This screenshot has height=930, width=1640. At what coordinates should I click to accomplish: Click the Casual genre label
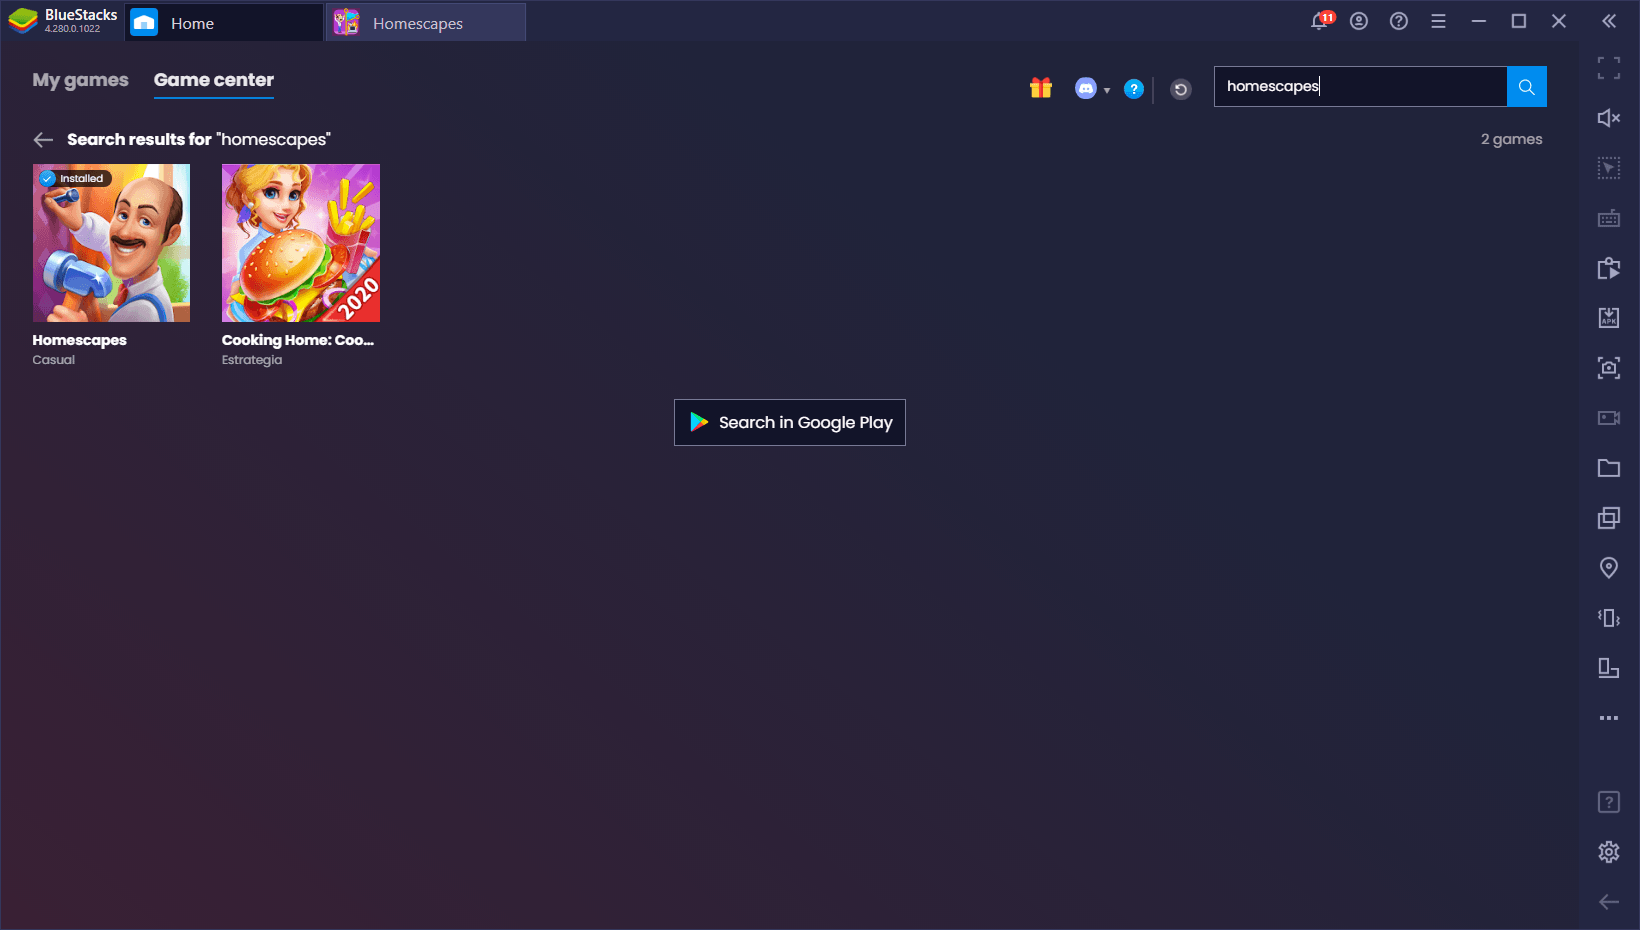[x=54, y=360]
